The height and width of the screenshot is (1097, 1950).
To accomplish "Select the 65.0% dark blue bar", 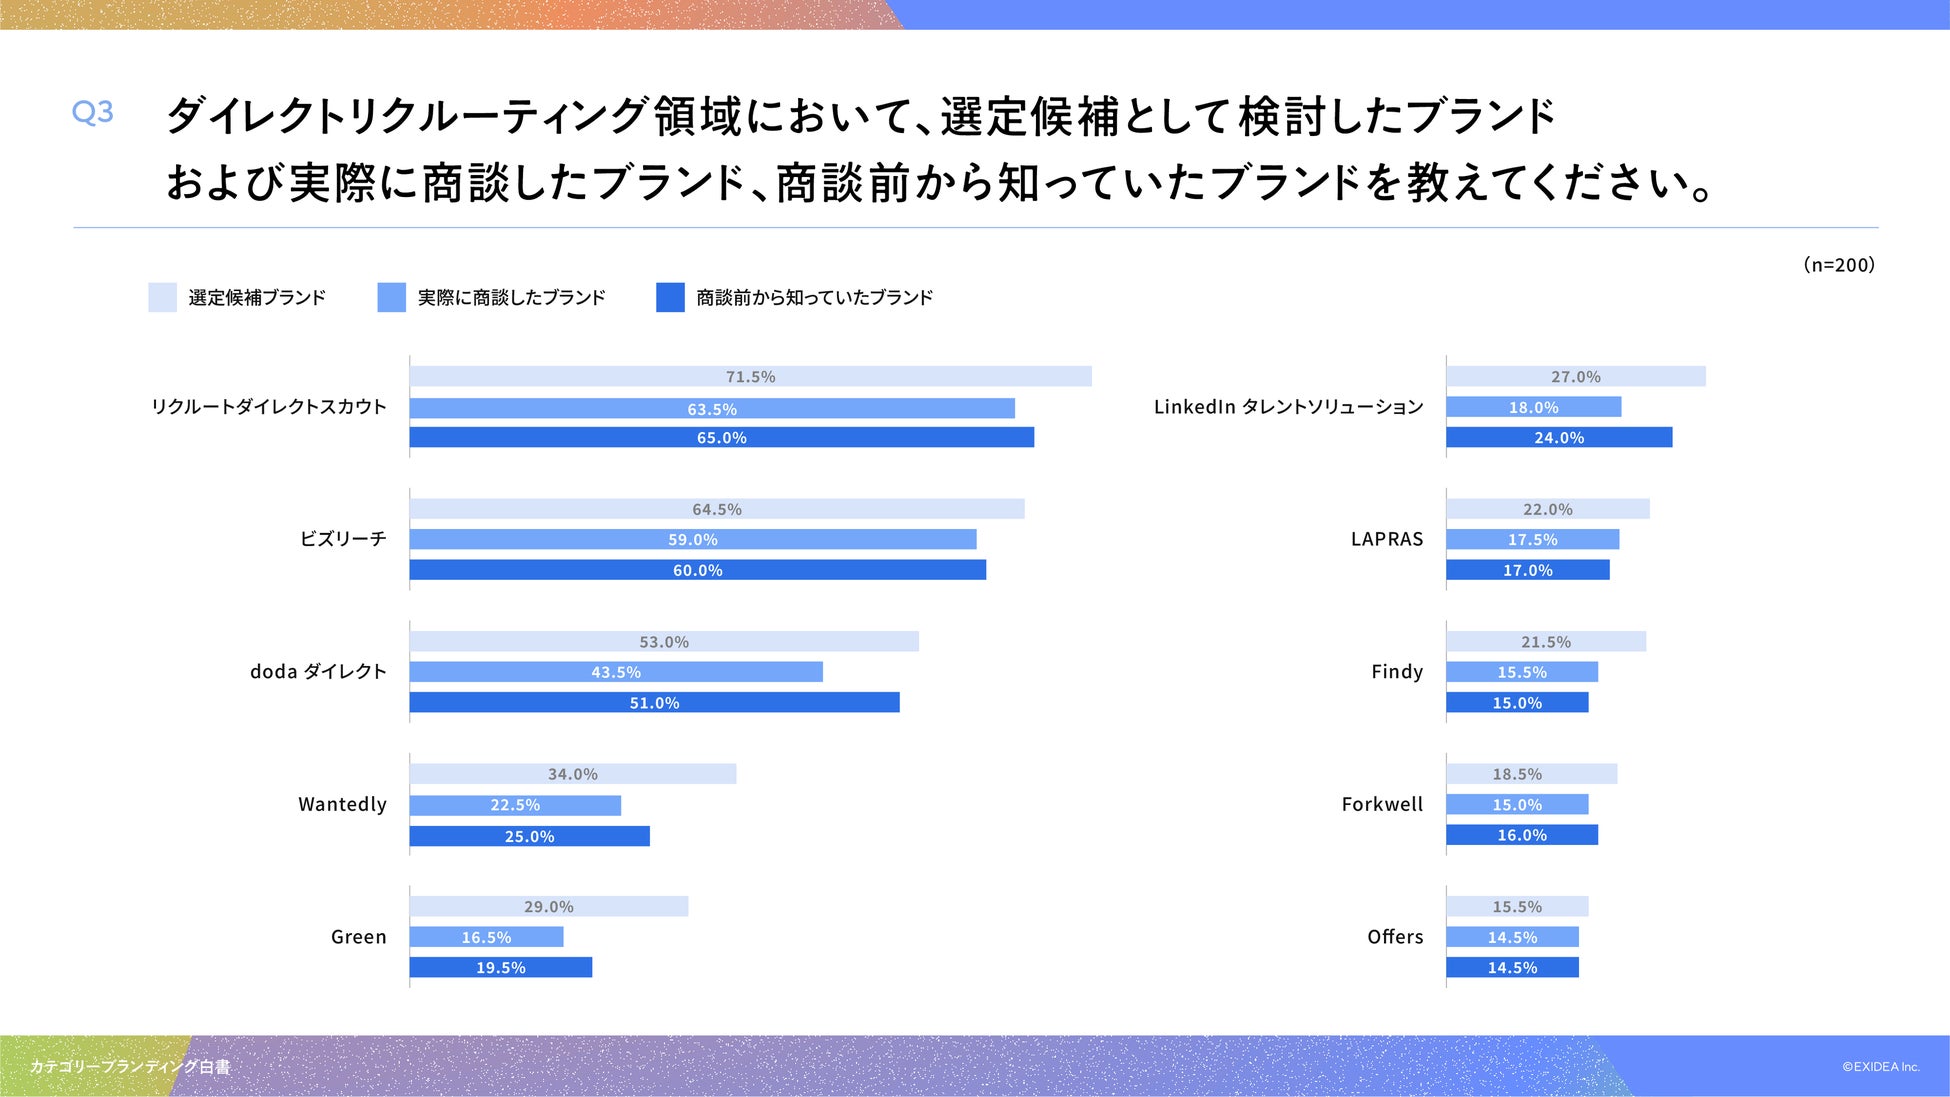I will 721,437.
